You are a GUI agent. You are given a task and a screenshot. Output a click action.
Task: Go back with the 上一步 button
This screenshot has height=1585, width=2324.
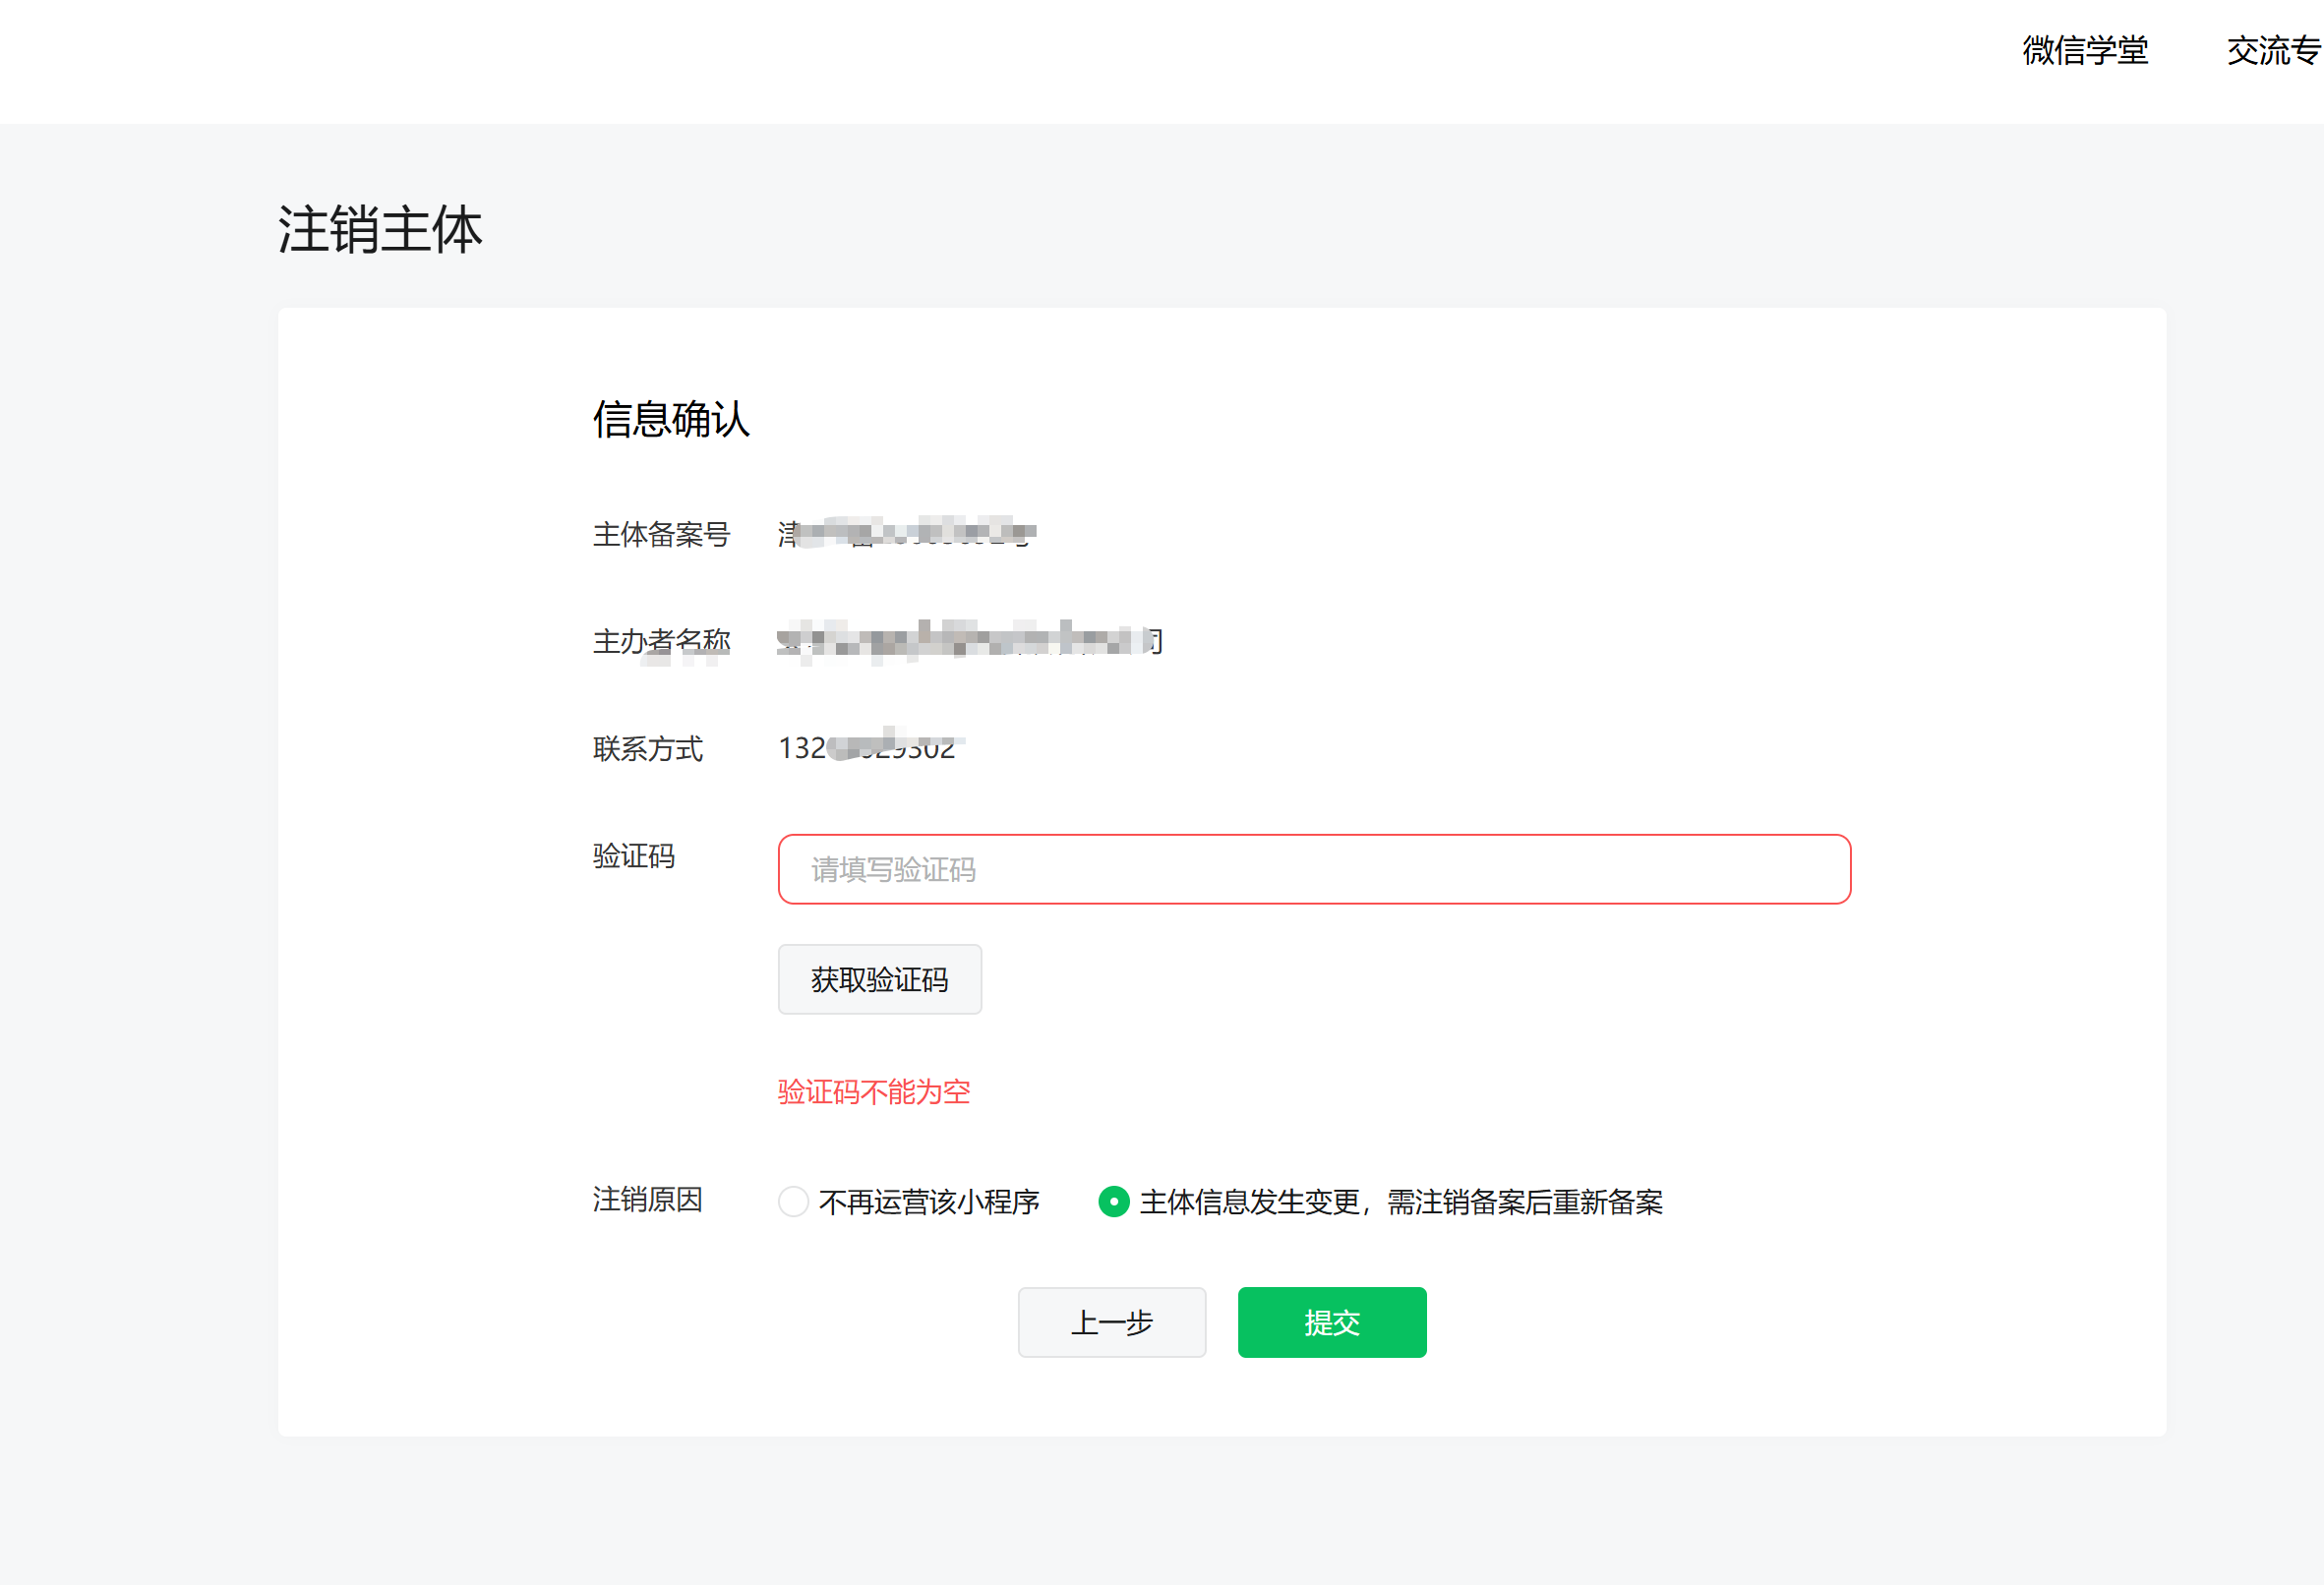[x=1111, y=1322]
